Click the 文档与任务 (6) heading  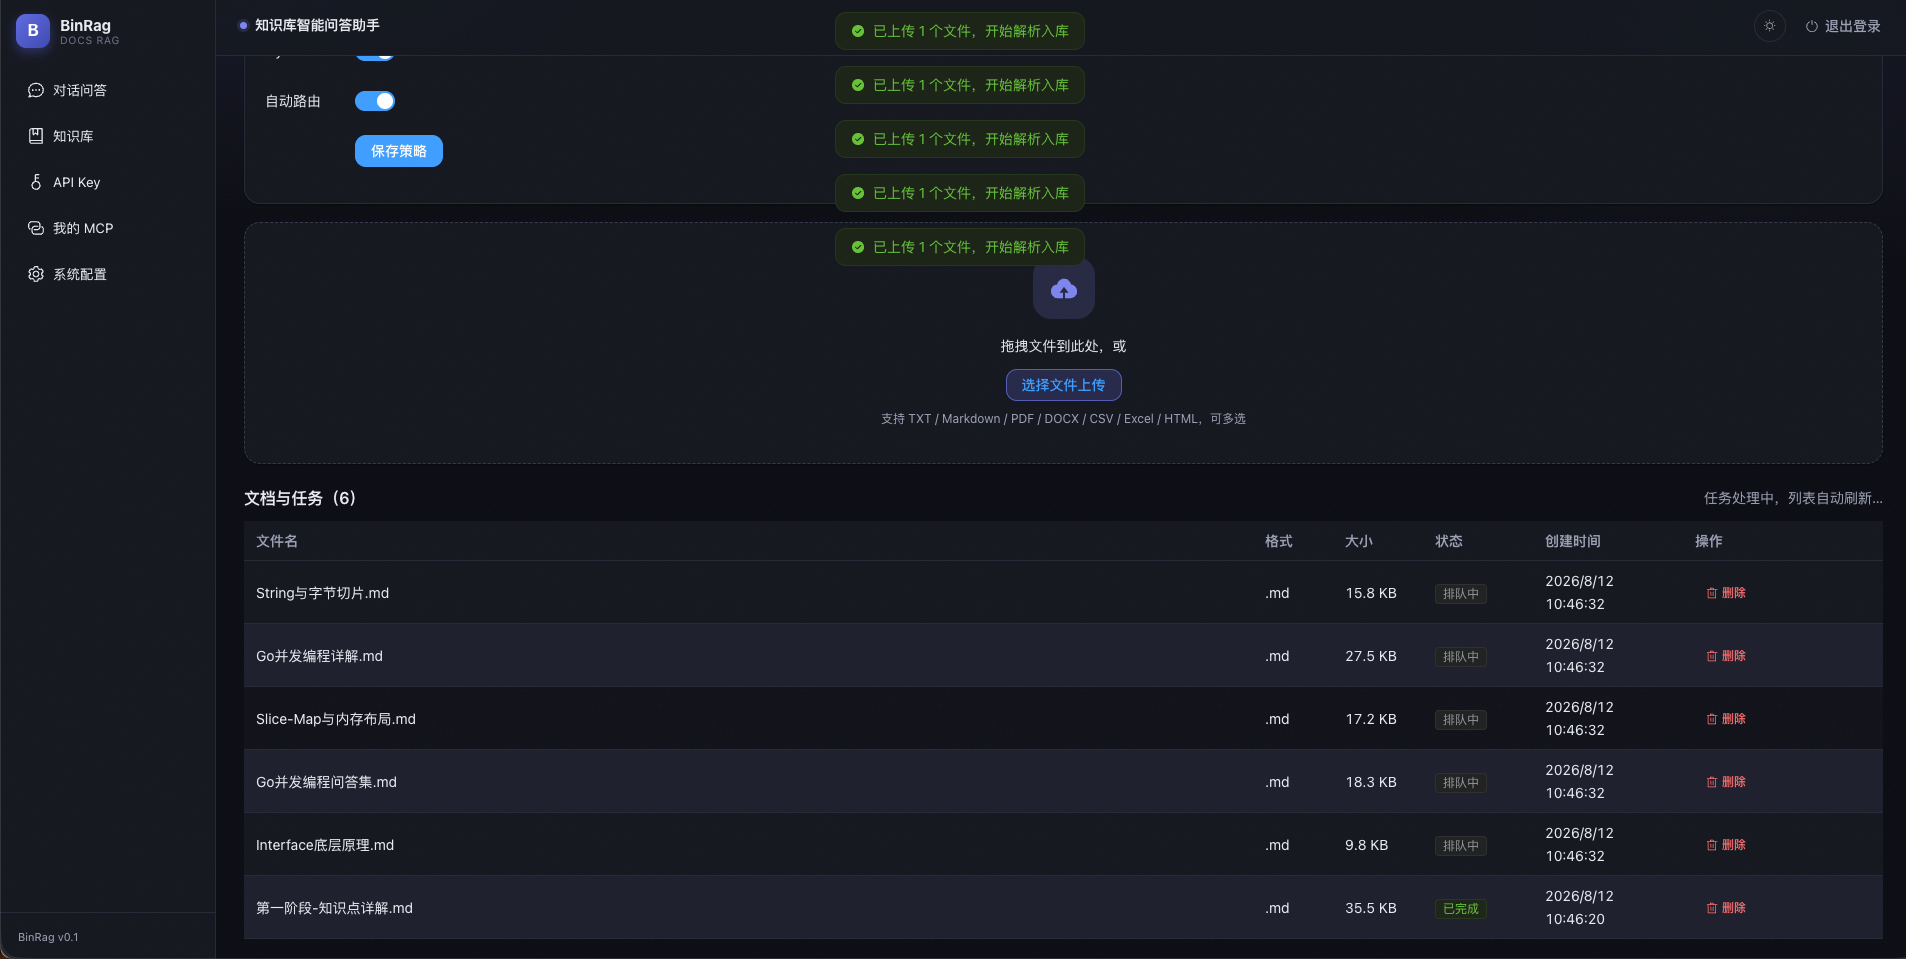coord(300,498)
